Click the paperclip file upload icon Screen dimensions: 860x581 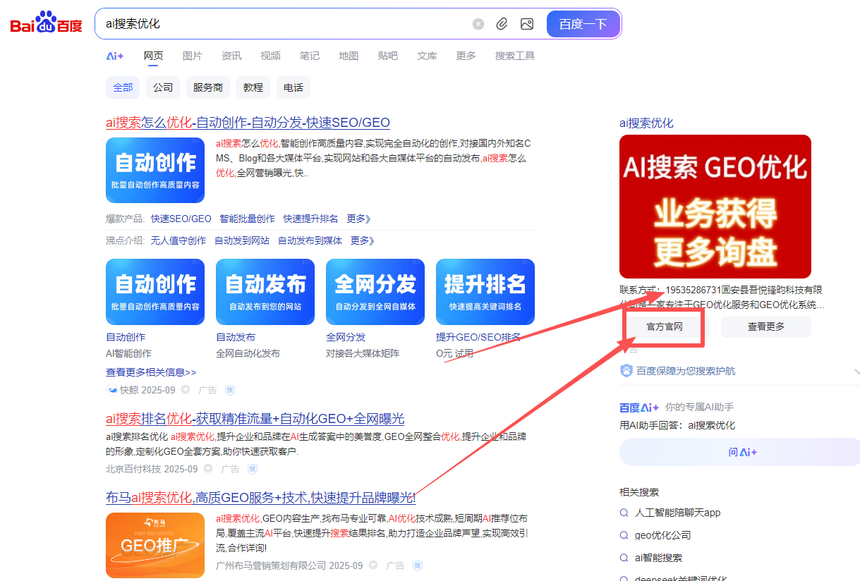(x=502, y=24)
